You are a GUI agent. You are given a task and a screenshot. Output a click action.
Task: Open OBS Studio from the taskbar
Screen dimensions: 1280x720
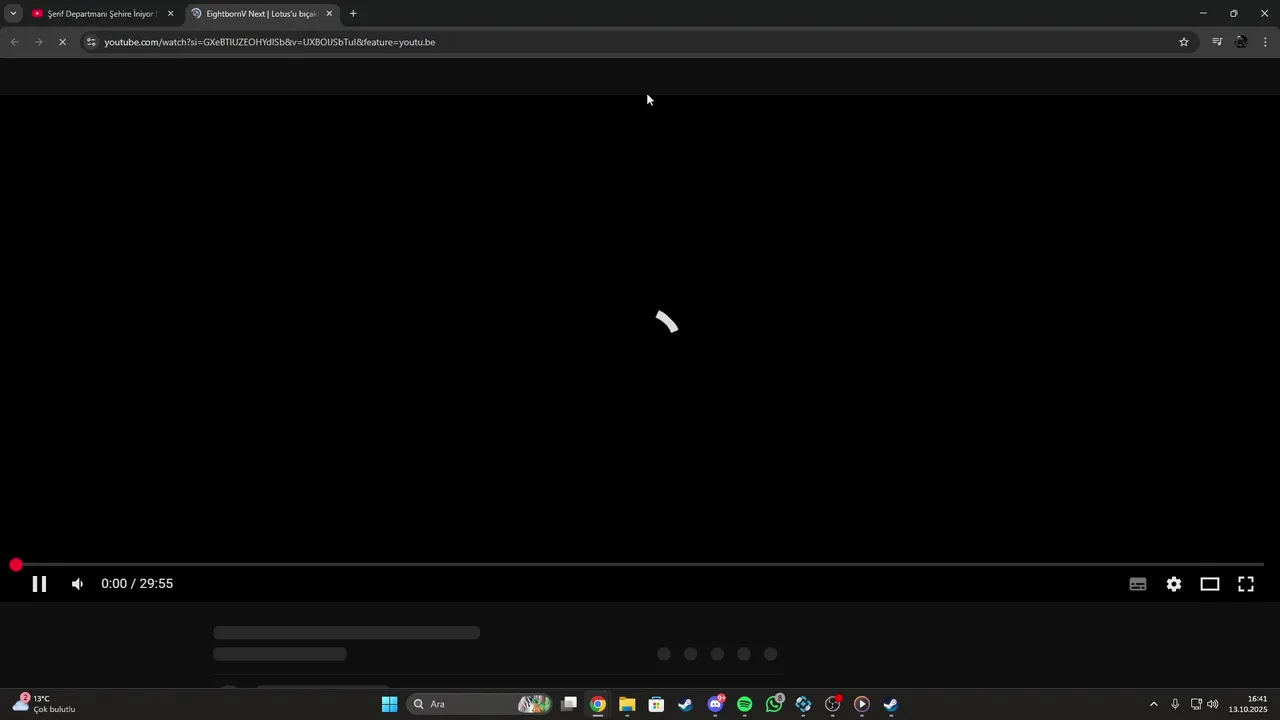[x=832, y=704]
